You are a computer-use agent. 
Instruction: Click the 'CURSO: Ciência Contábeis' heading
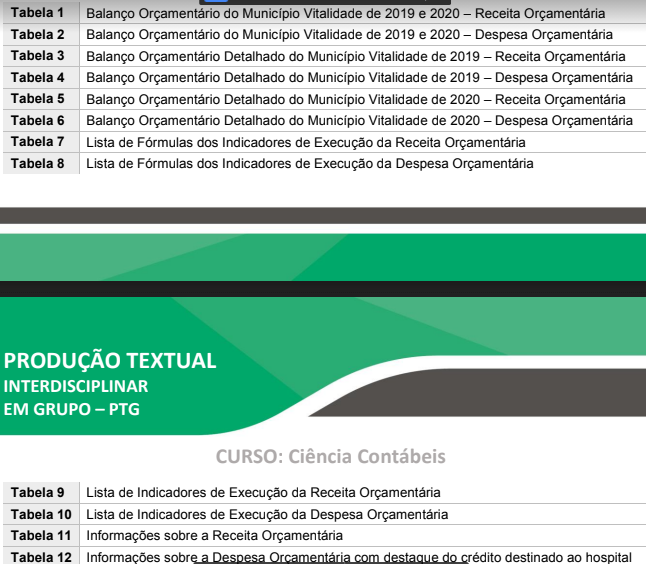click(x=330, y=456)
